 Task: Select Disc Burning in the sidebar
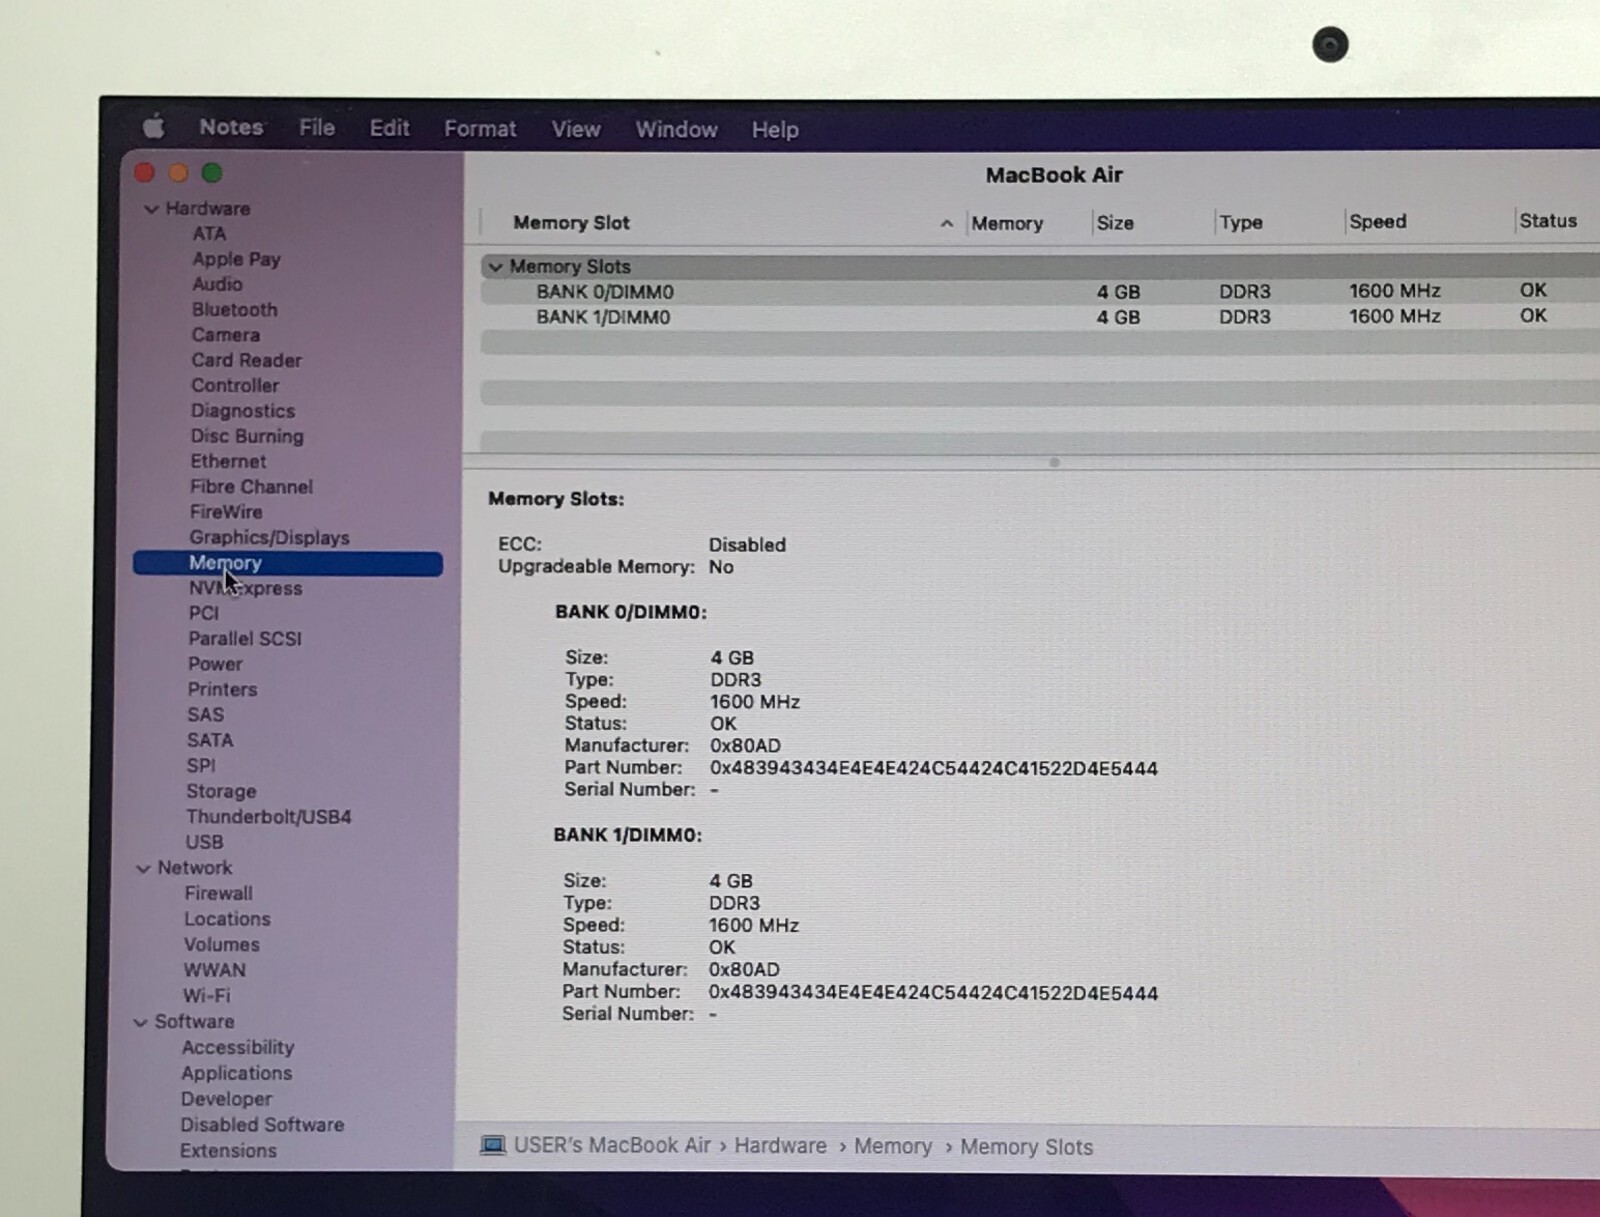[247, 436]
